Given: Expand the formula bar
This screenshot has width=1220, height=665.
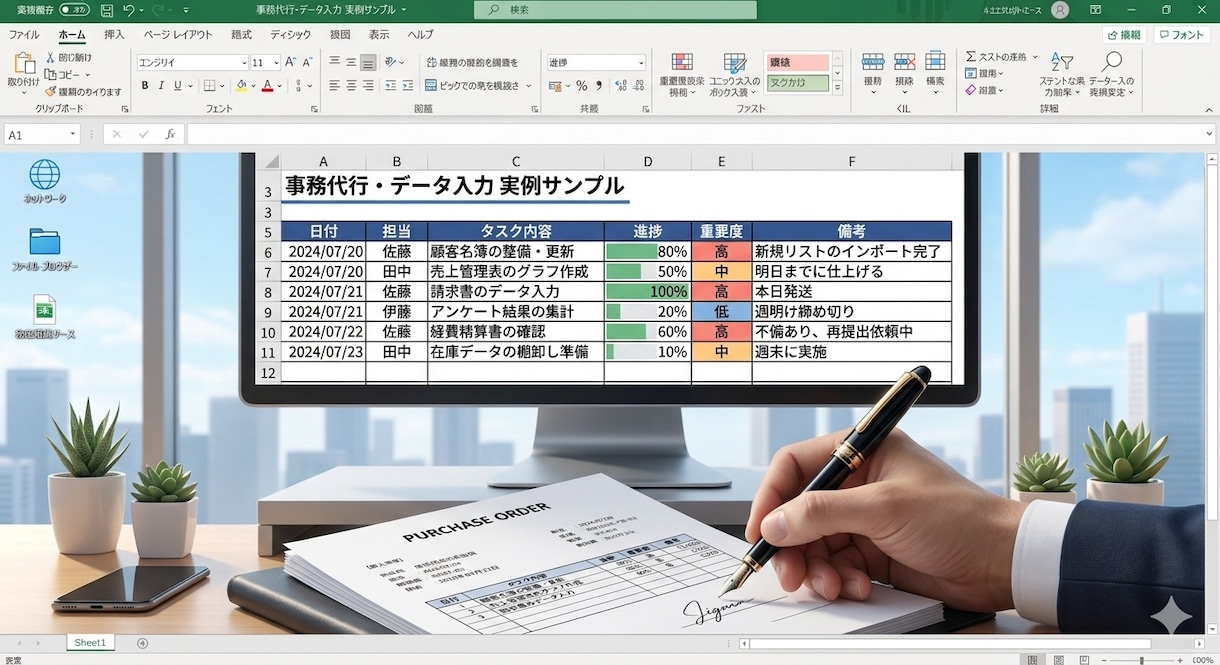Looking at the screenshot, I should [x=1208, y=134].
